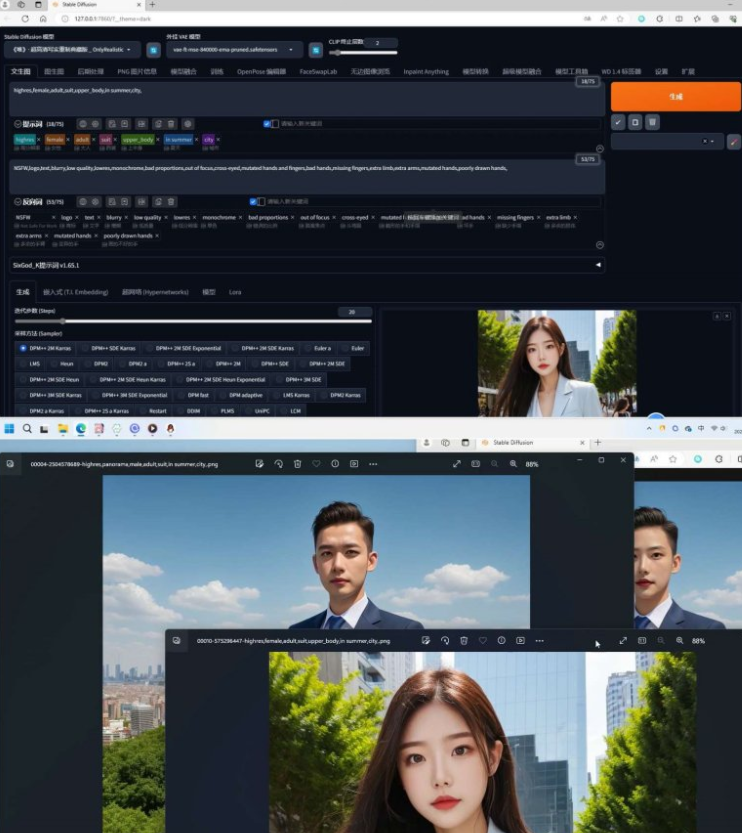The width and height of the screenshot is (742, 833).
Task: Click round arrow at end of negative tags
Action: tap(600, 245)
